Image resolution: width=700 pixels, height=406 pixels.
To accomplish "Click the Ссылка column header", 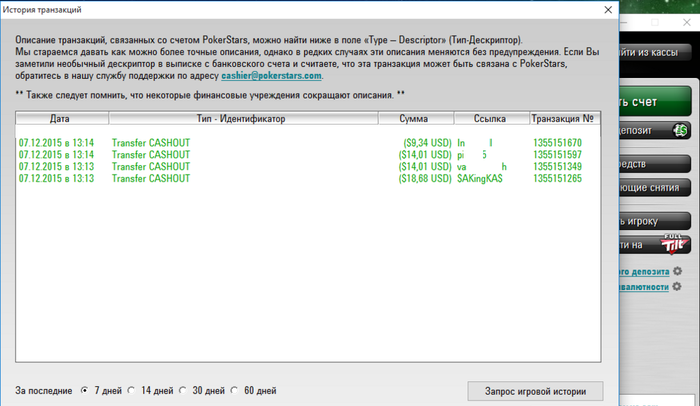I will tap(492, 118).
